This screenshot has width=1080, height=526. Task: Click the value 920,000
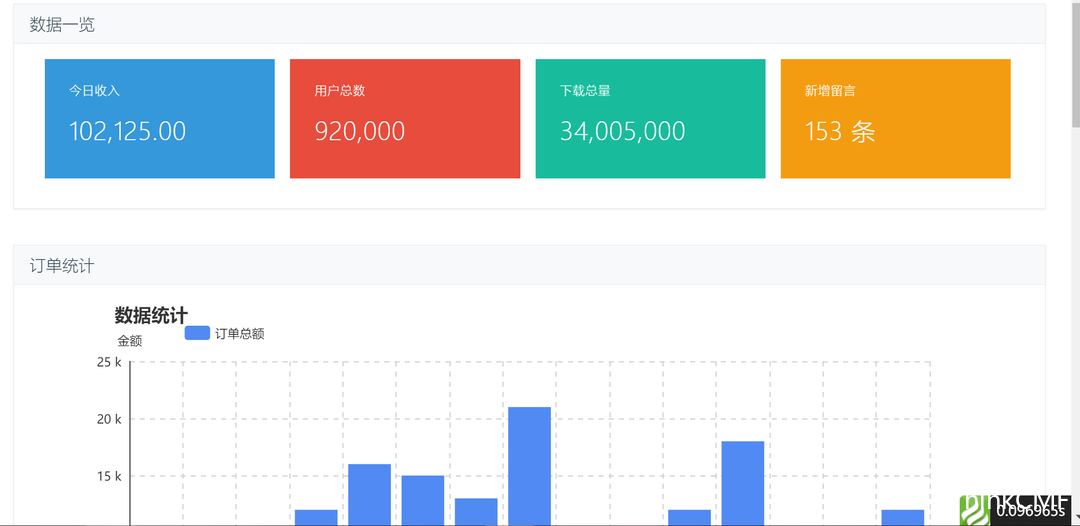pyautogui.click(x=360, y=131)
